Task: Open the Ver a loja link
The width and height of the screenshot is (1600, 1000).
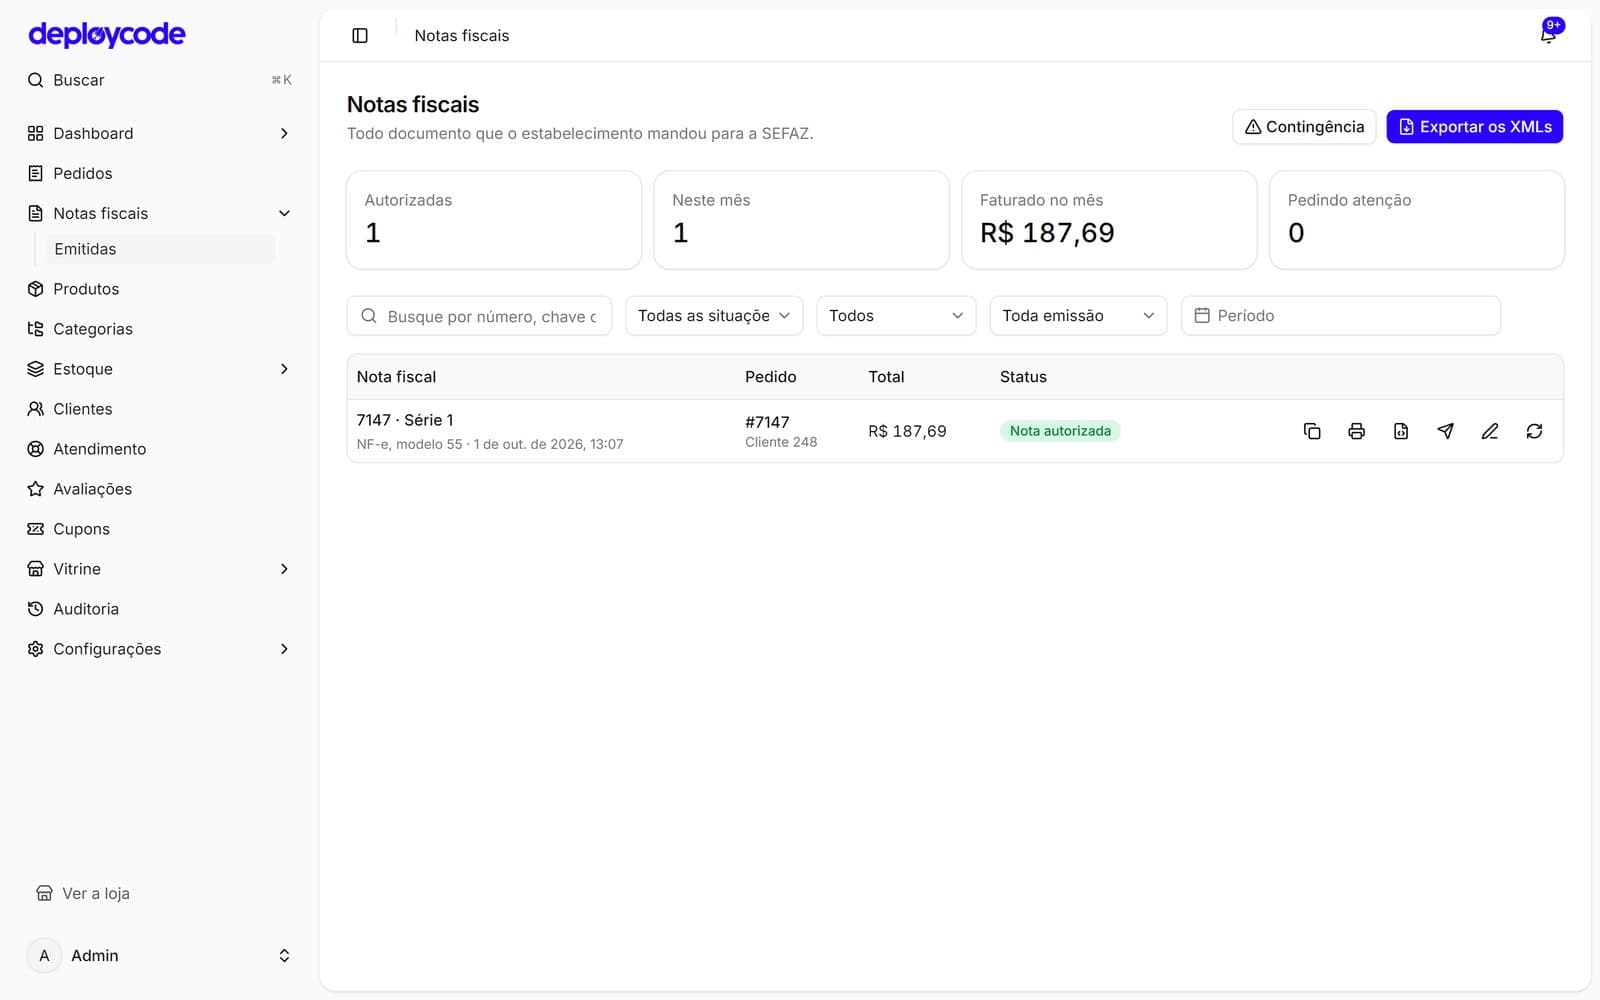Action: click(83, 893)
